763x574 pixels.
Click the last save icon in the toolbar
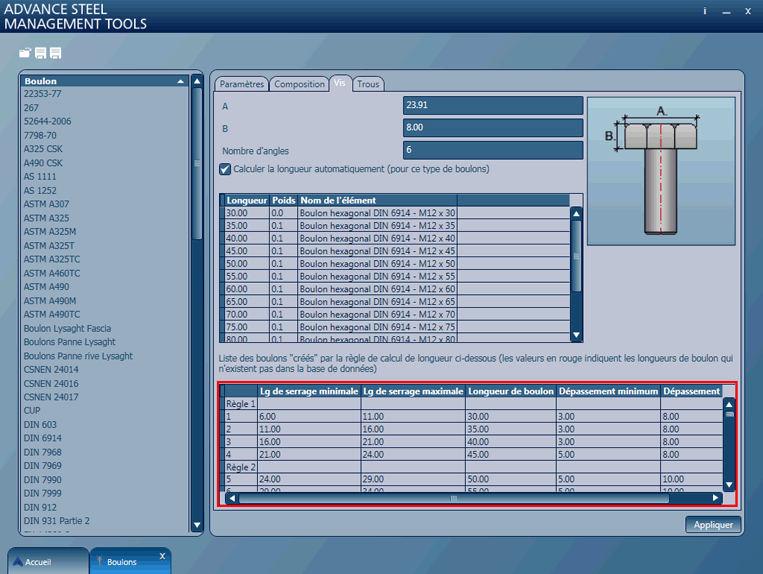[x=55, y=53]
